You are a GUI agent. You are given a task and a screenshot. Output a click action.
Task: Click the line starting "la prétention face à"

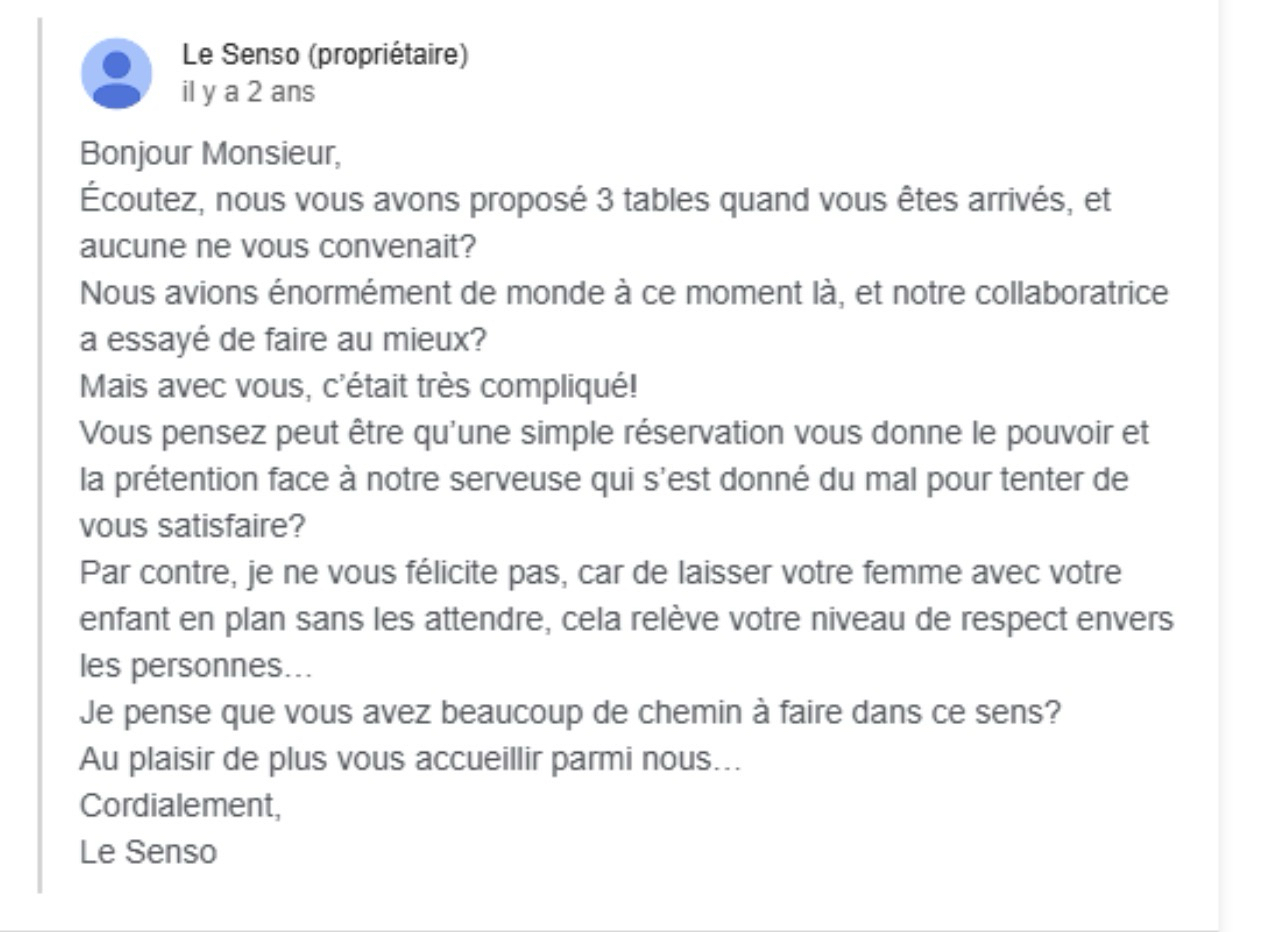(x=603, y=479)
